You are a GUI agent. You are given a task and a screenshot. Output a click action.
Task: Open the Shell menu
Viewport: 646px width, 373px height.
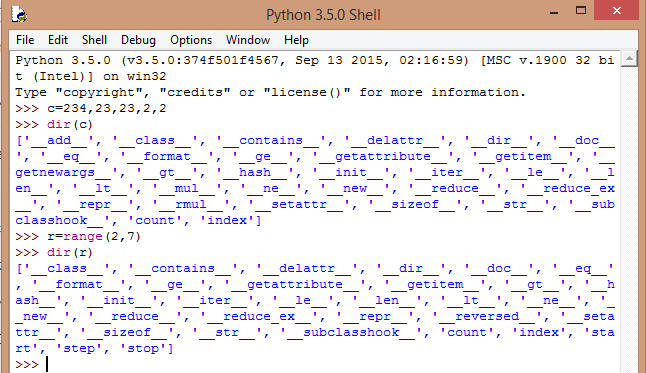click(x=94, y=40)
